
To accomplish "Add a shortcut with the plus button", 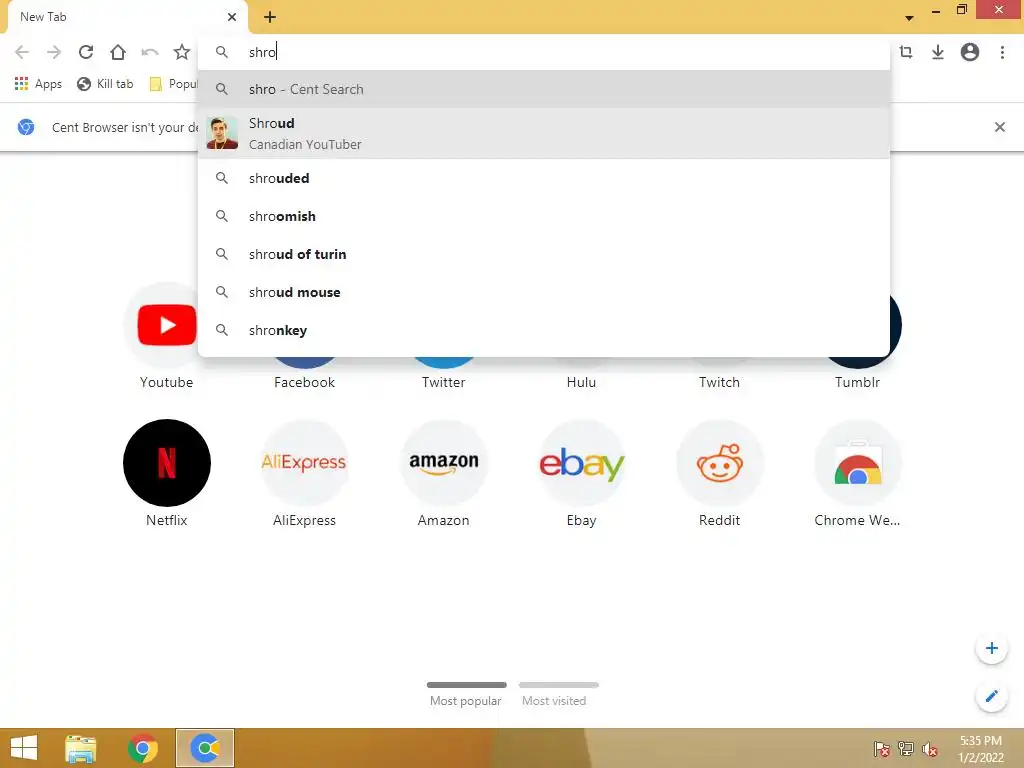I will tap(991, 648).
